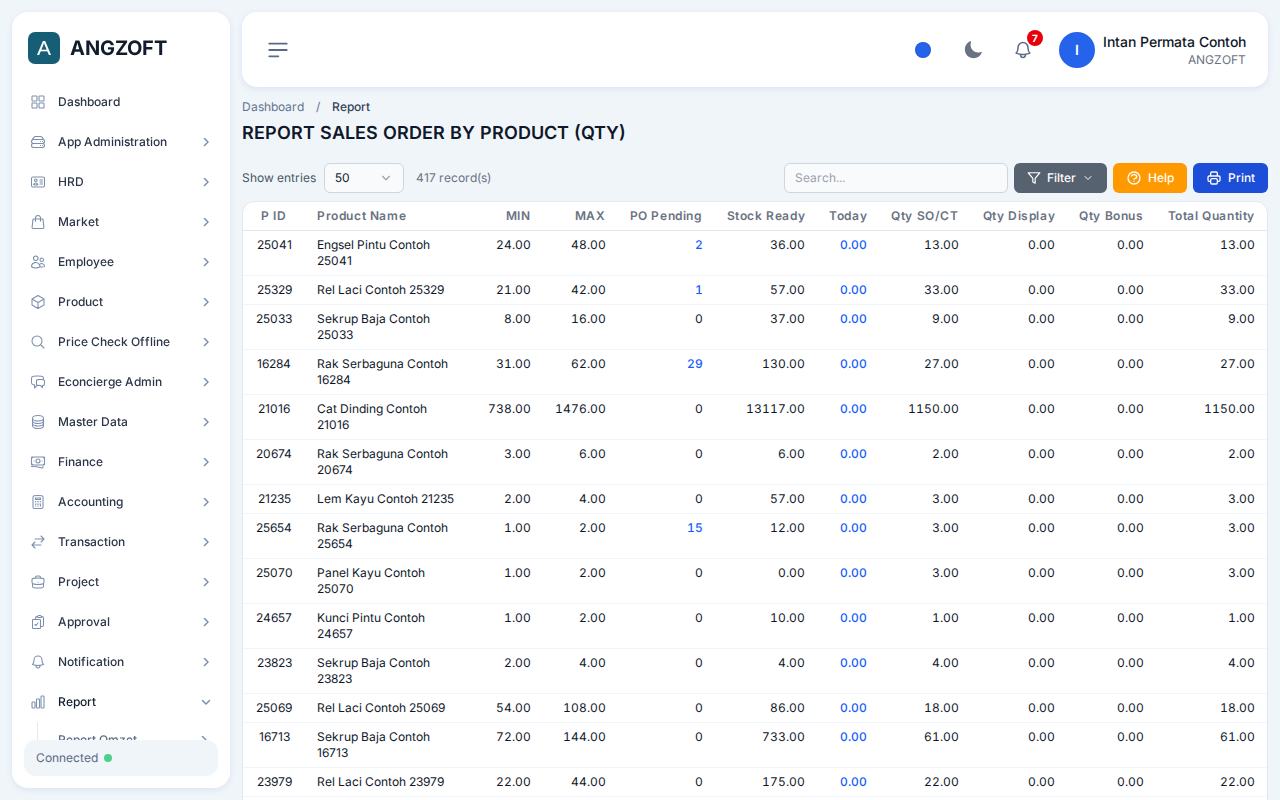Open the Show entries dropdown
The image size is (1280, 800).
(x=364, y=178)
